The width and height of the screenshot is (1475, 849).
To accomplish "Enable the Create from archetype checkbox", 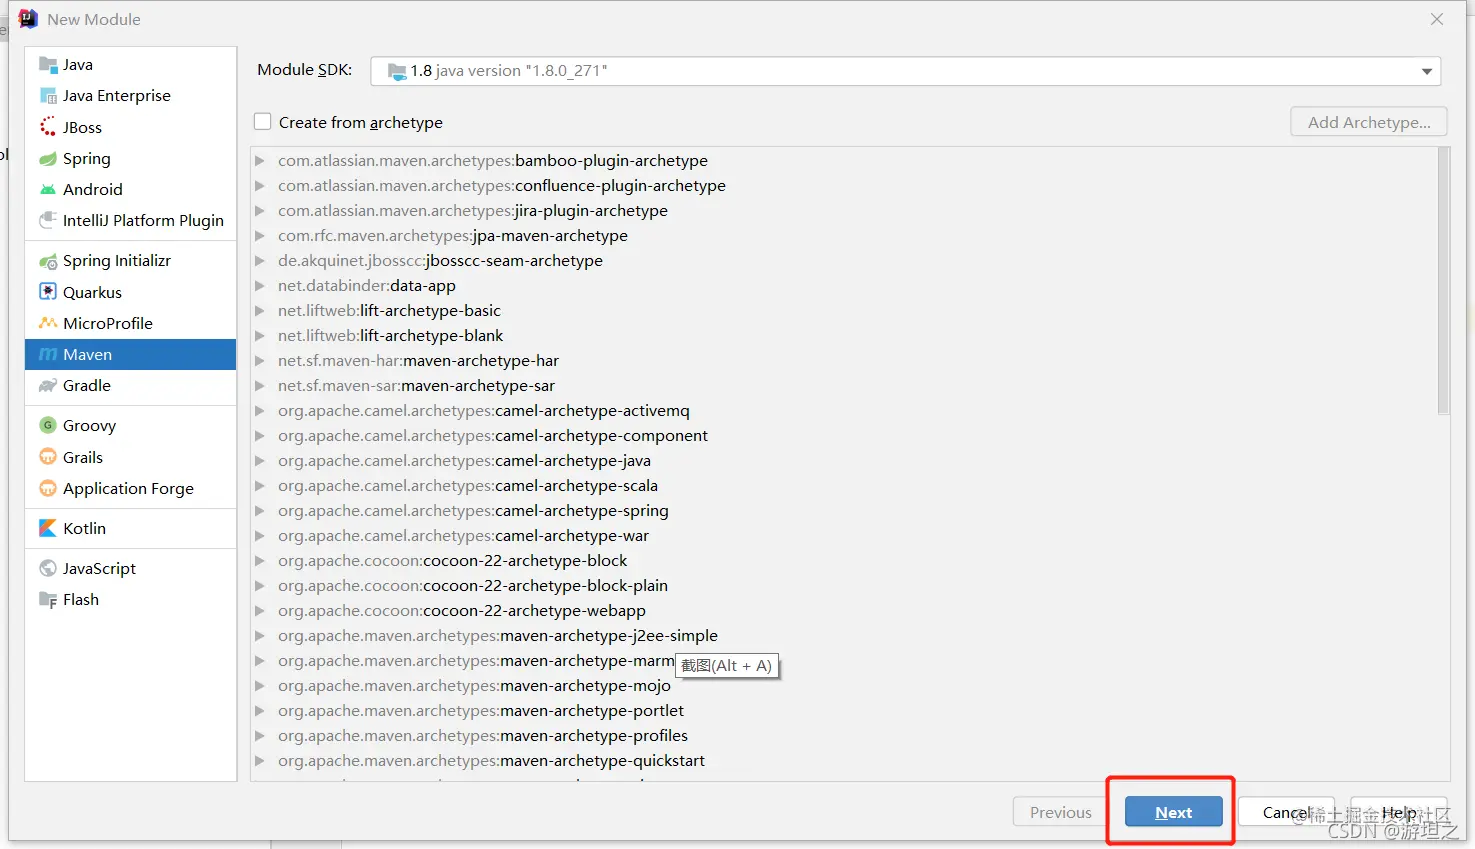I will tap(263, 122).
